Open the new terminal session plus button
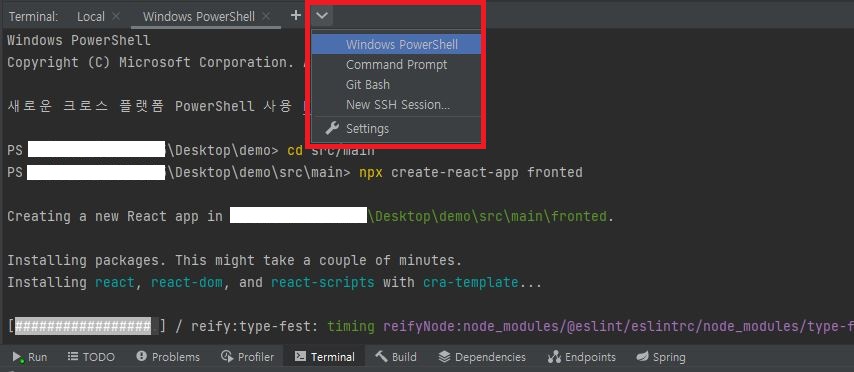Image resolution: width=854 pixels, height=372 pixels. 295,16
